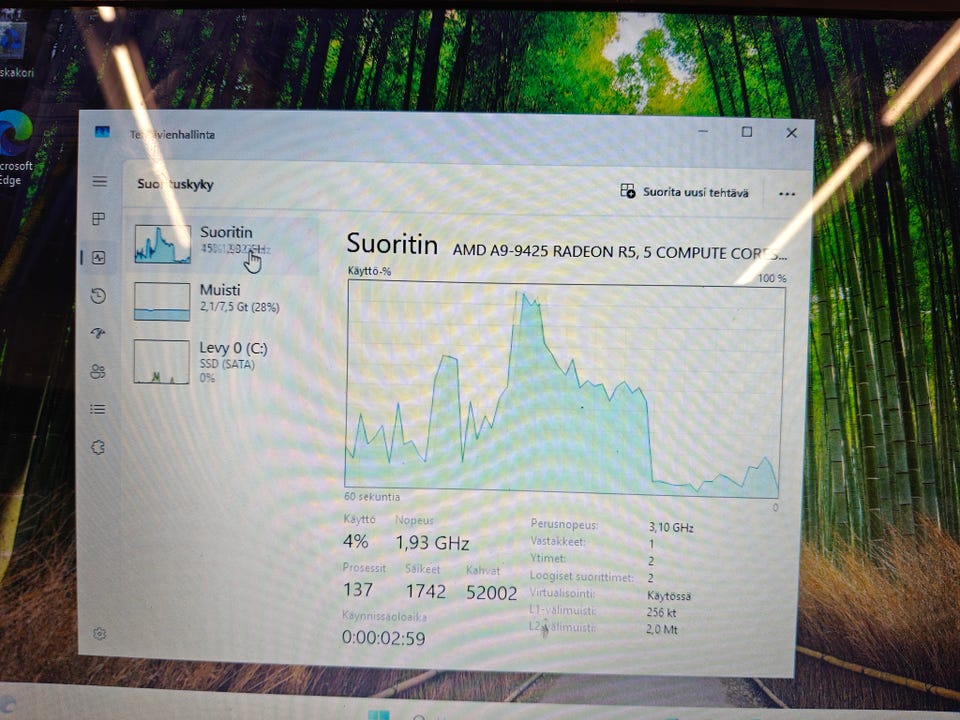Click the Muisti mini graph thumbnail
Image resolution: width=960 pixels, height=720 pixels.
162,301
